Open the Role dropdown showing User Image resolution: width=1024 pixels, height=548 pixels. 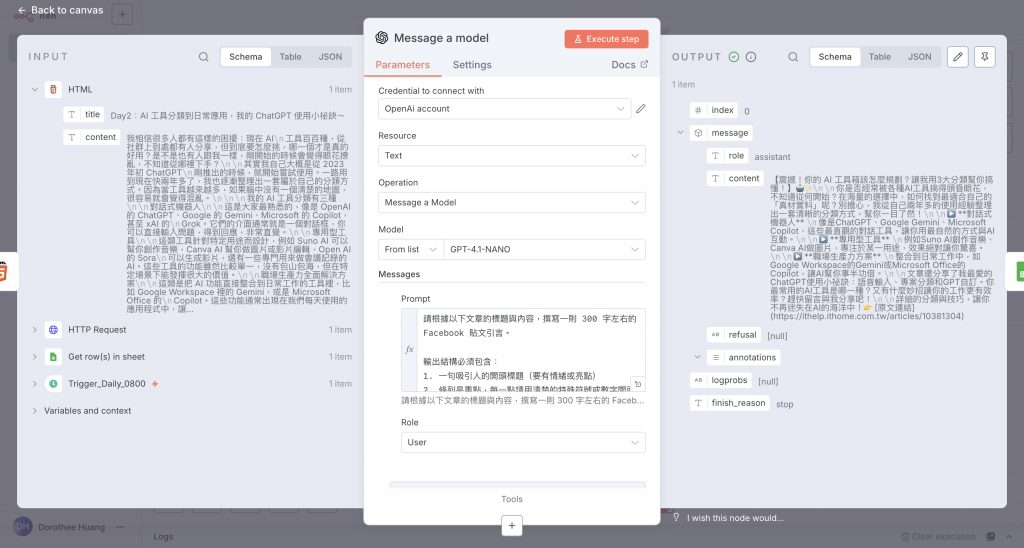pos(523,443)
